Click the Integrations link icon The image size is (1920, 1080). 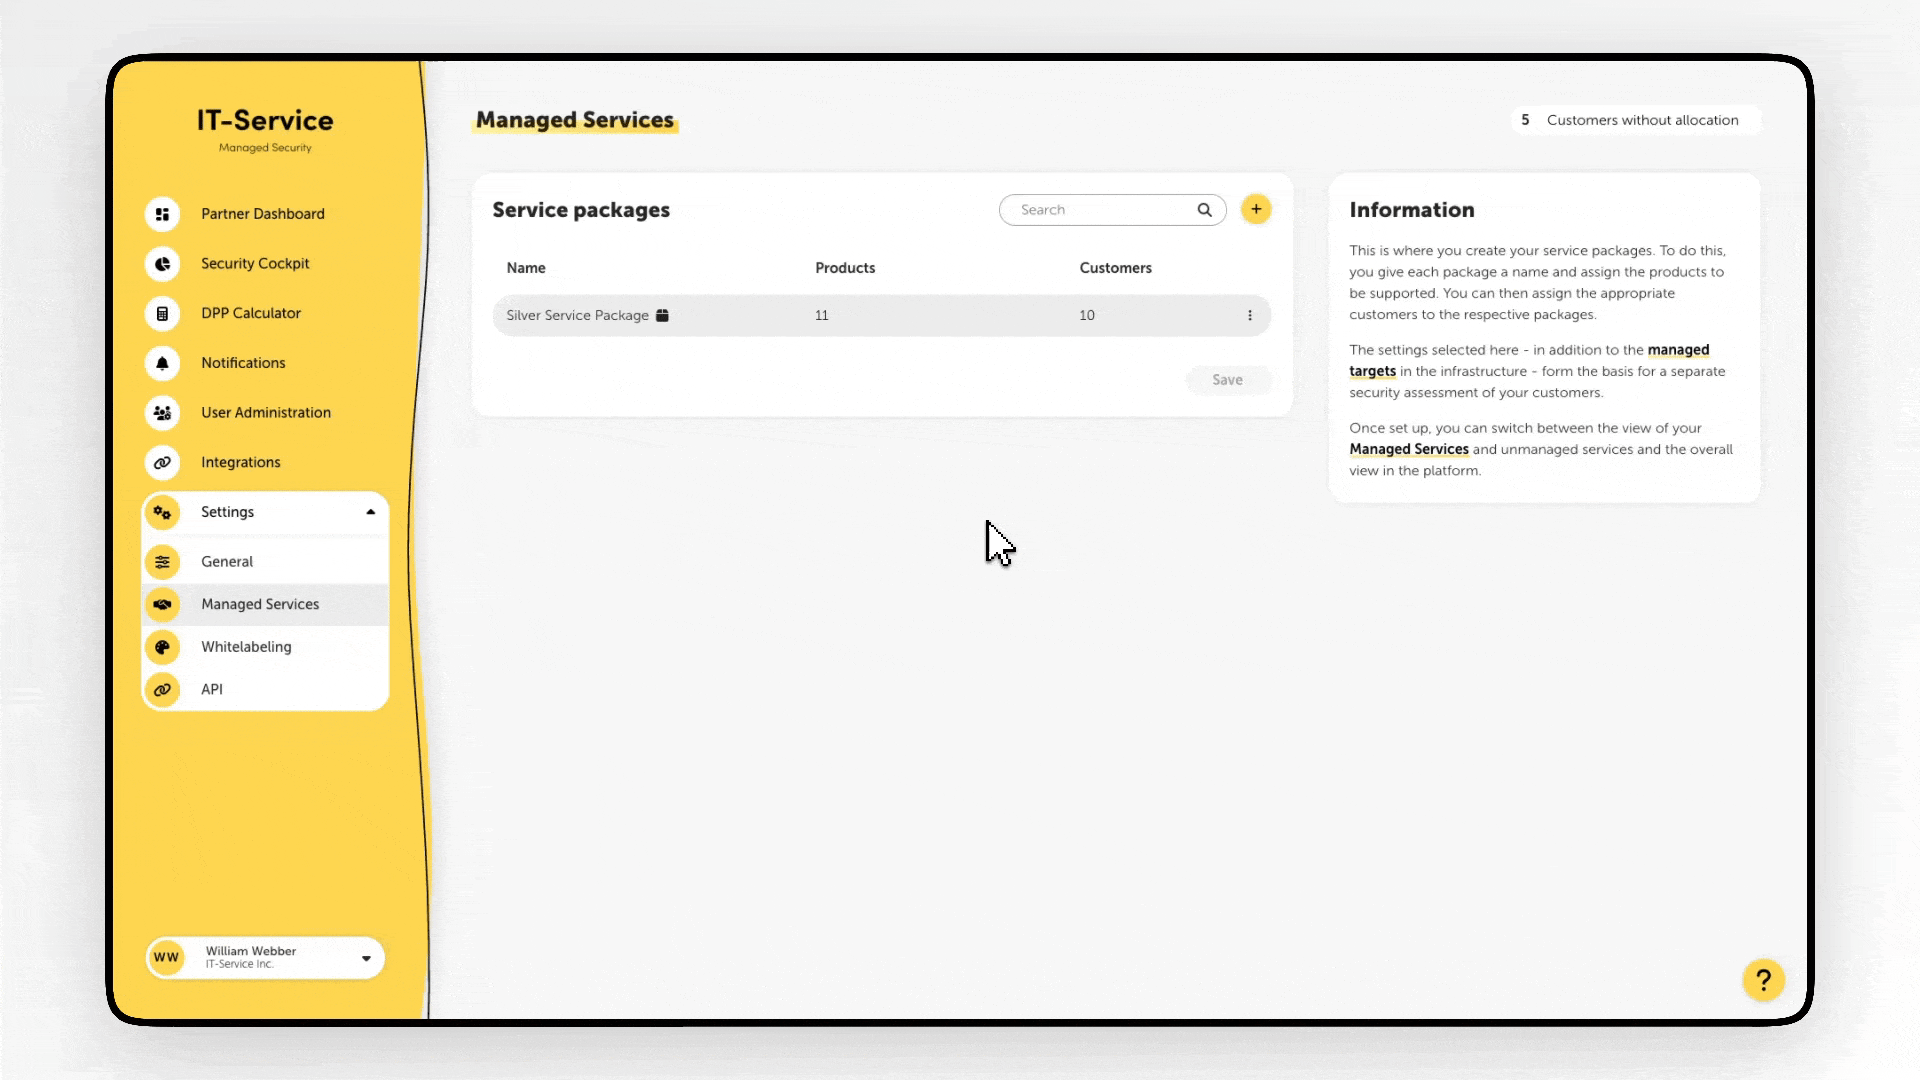click(x=162, y=463)
